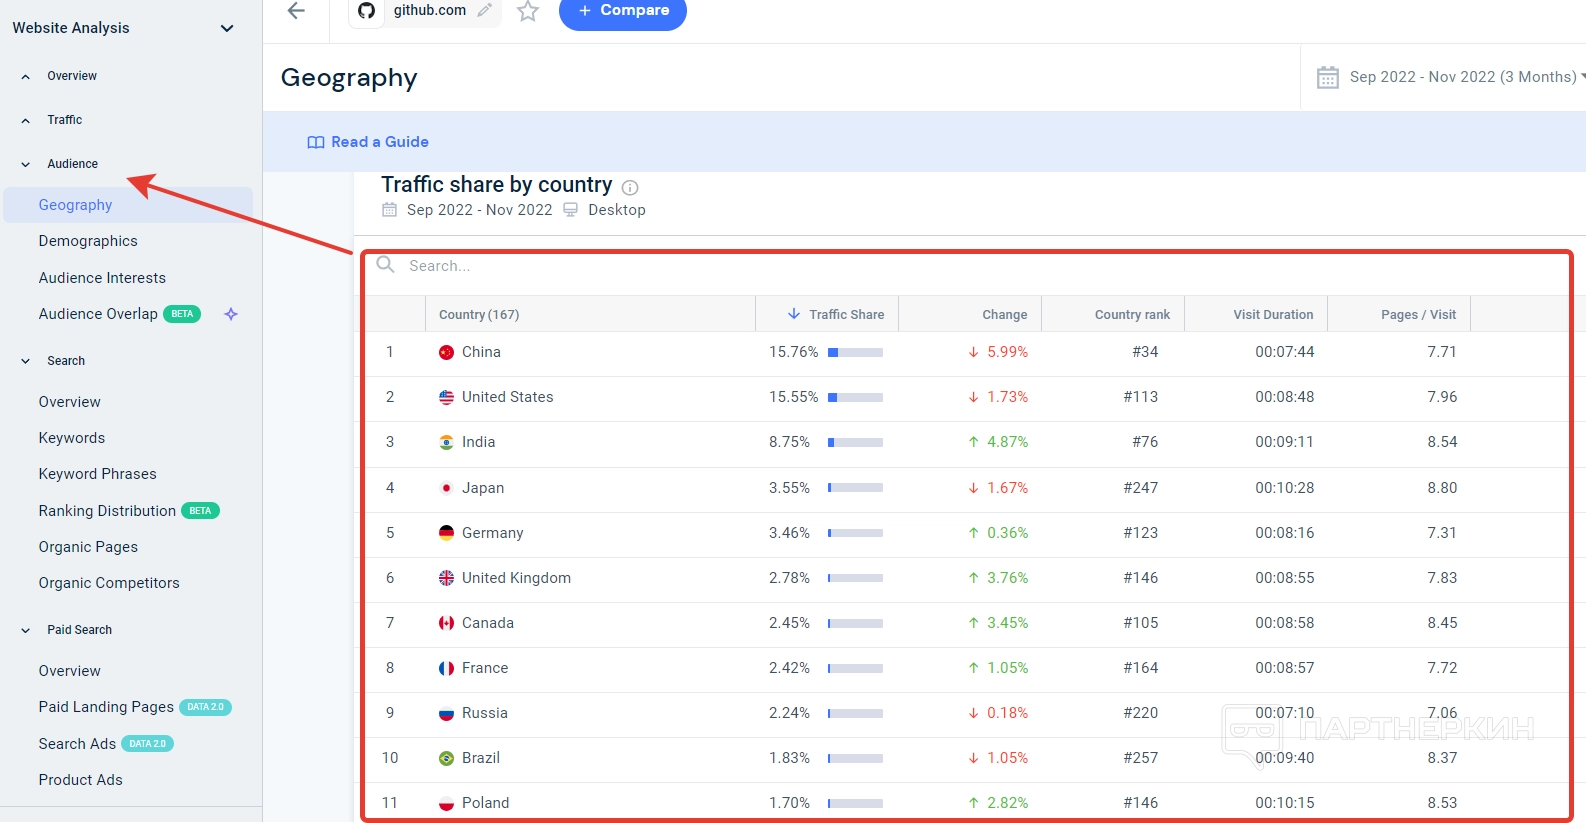
Task: Sort table by Visit Duration column
Action: [x=1272, y=314]
